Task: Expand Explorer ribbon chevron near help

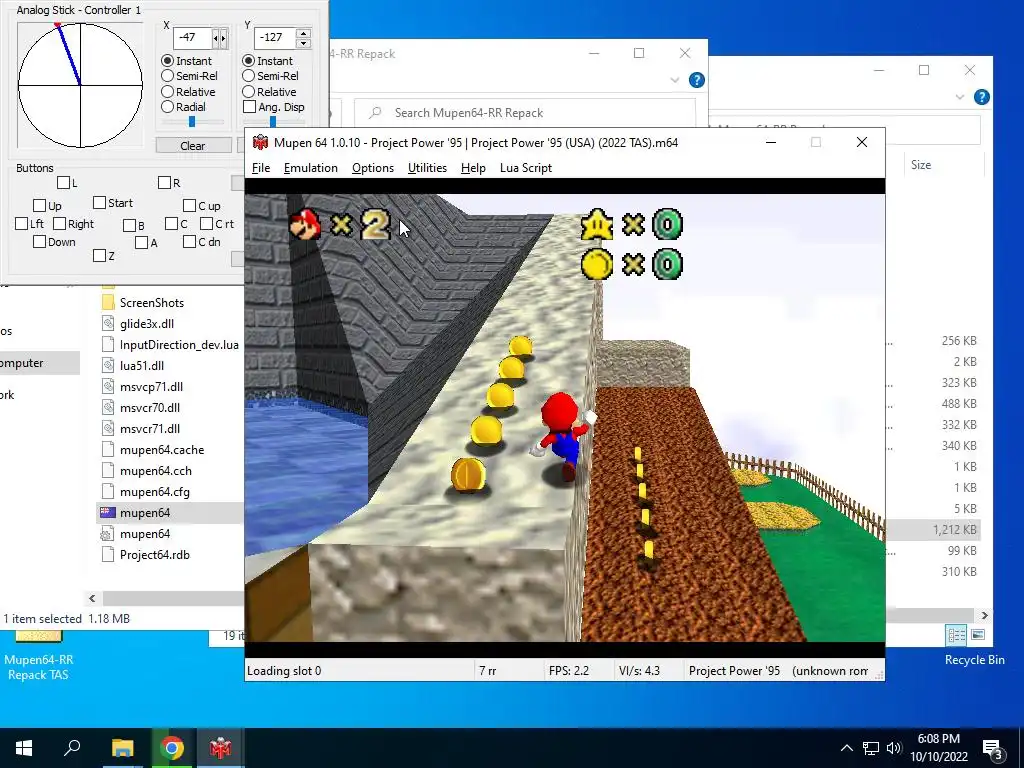Action: pos(675,80)
